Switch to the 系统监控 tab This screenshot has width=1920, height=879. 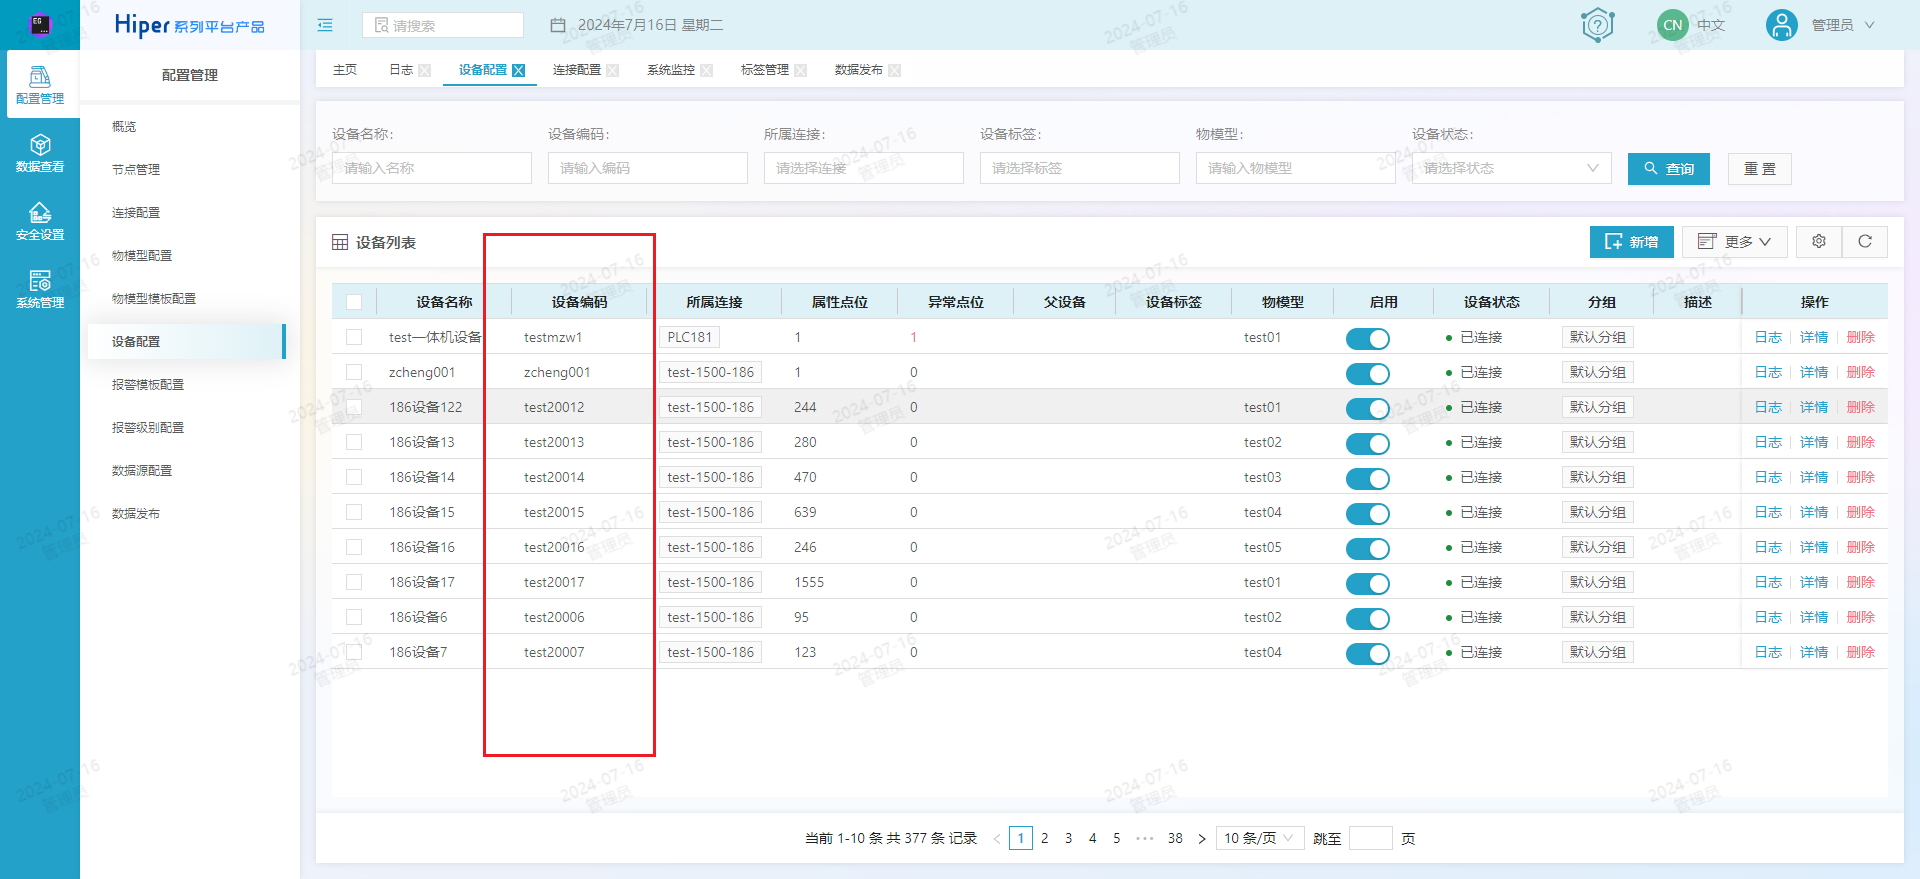pyautogui.click(x=671, y=70)
